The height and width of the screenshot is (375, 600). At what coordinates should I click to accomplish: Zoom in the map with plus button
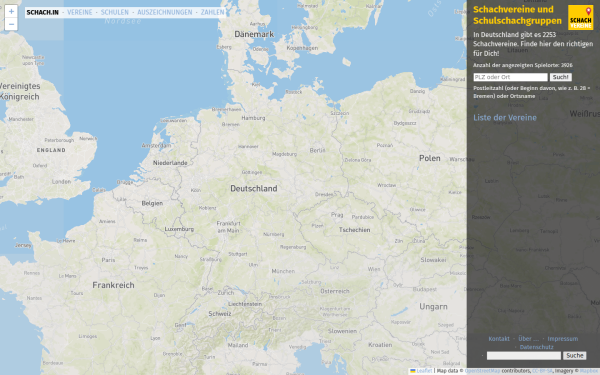coord(11,11)
